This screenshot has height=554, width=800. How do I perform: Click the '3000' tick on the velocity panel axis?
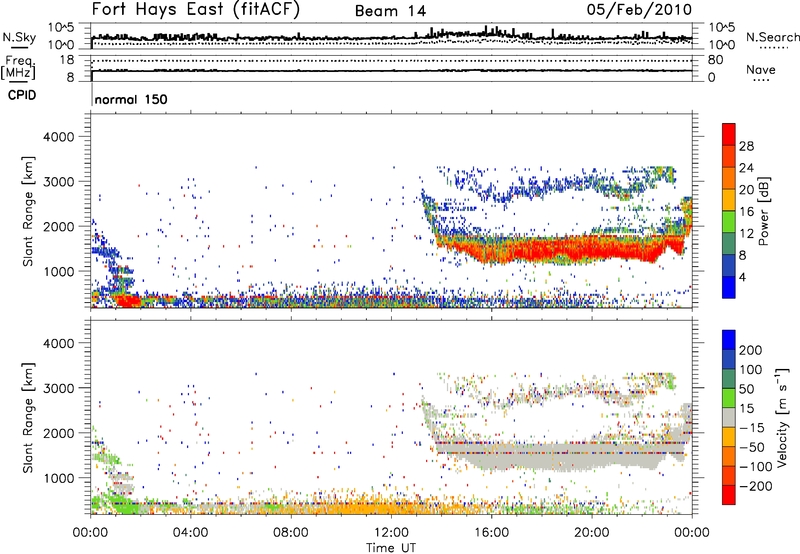click(58, 388)
